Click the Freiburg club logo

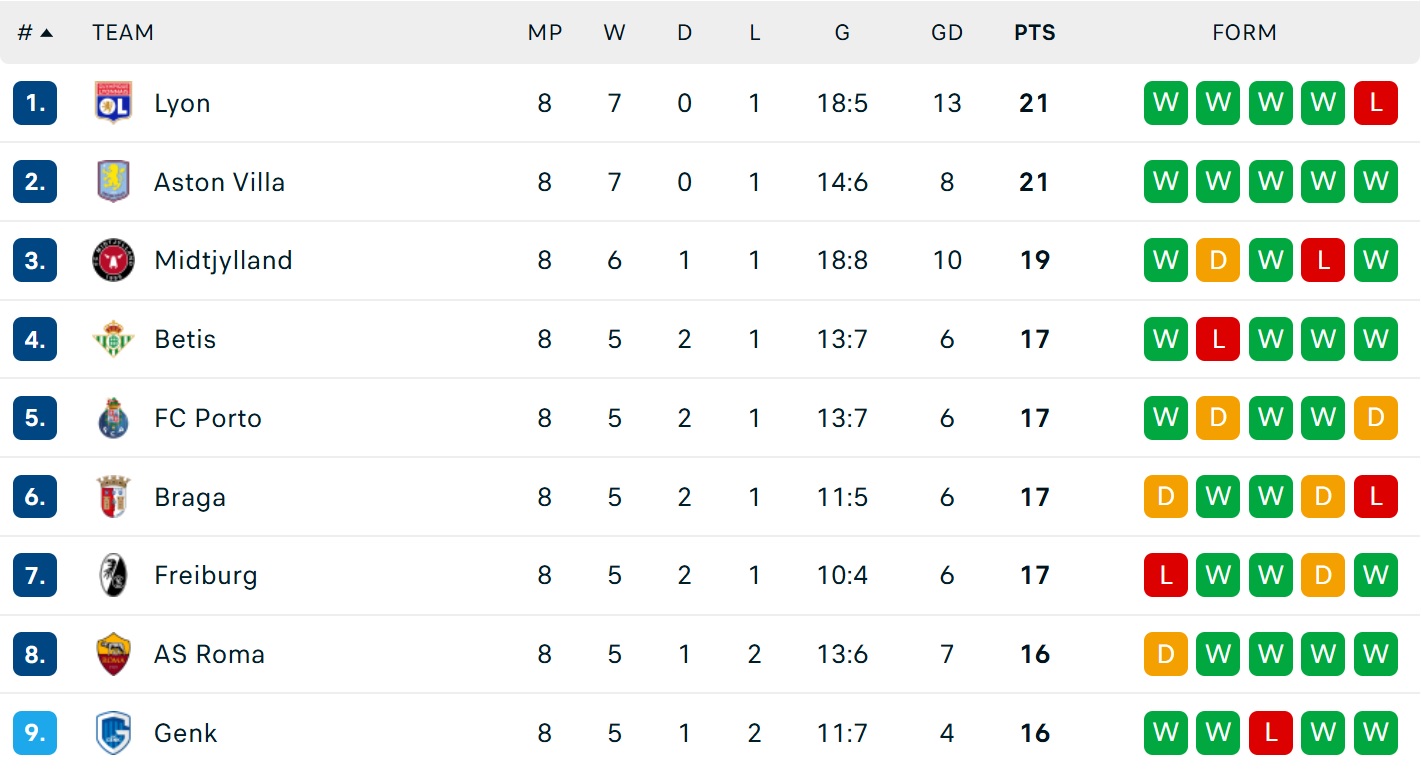[113, 576]
